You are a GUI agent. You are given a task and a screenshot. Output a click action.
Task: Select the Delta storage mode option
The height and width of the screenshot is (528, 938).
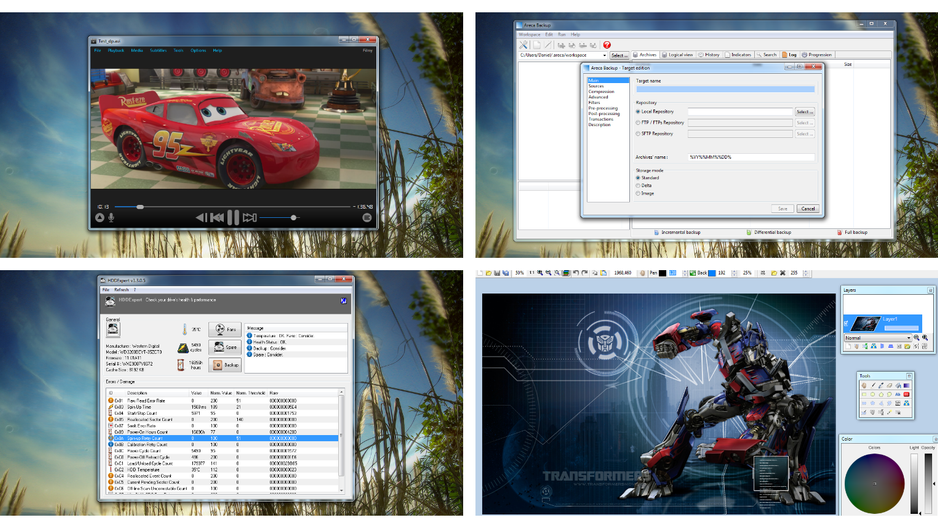pyautogui.click(x=638, y=185)
